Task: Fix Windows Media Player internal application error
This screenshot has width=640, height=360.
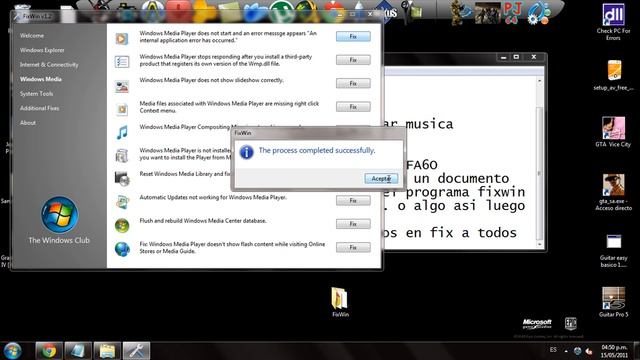Action: point(353,36)
